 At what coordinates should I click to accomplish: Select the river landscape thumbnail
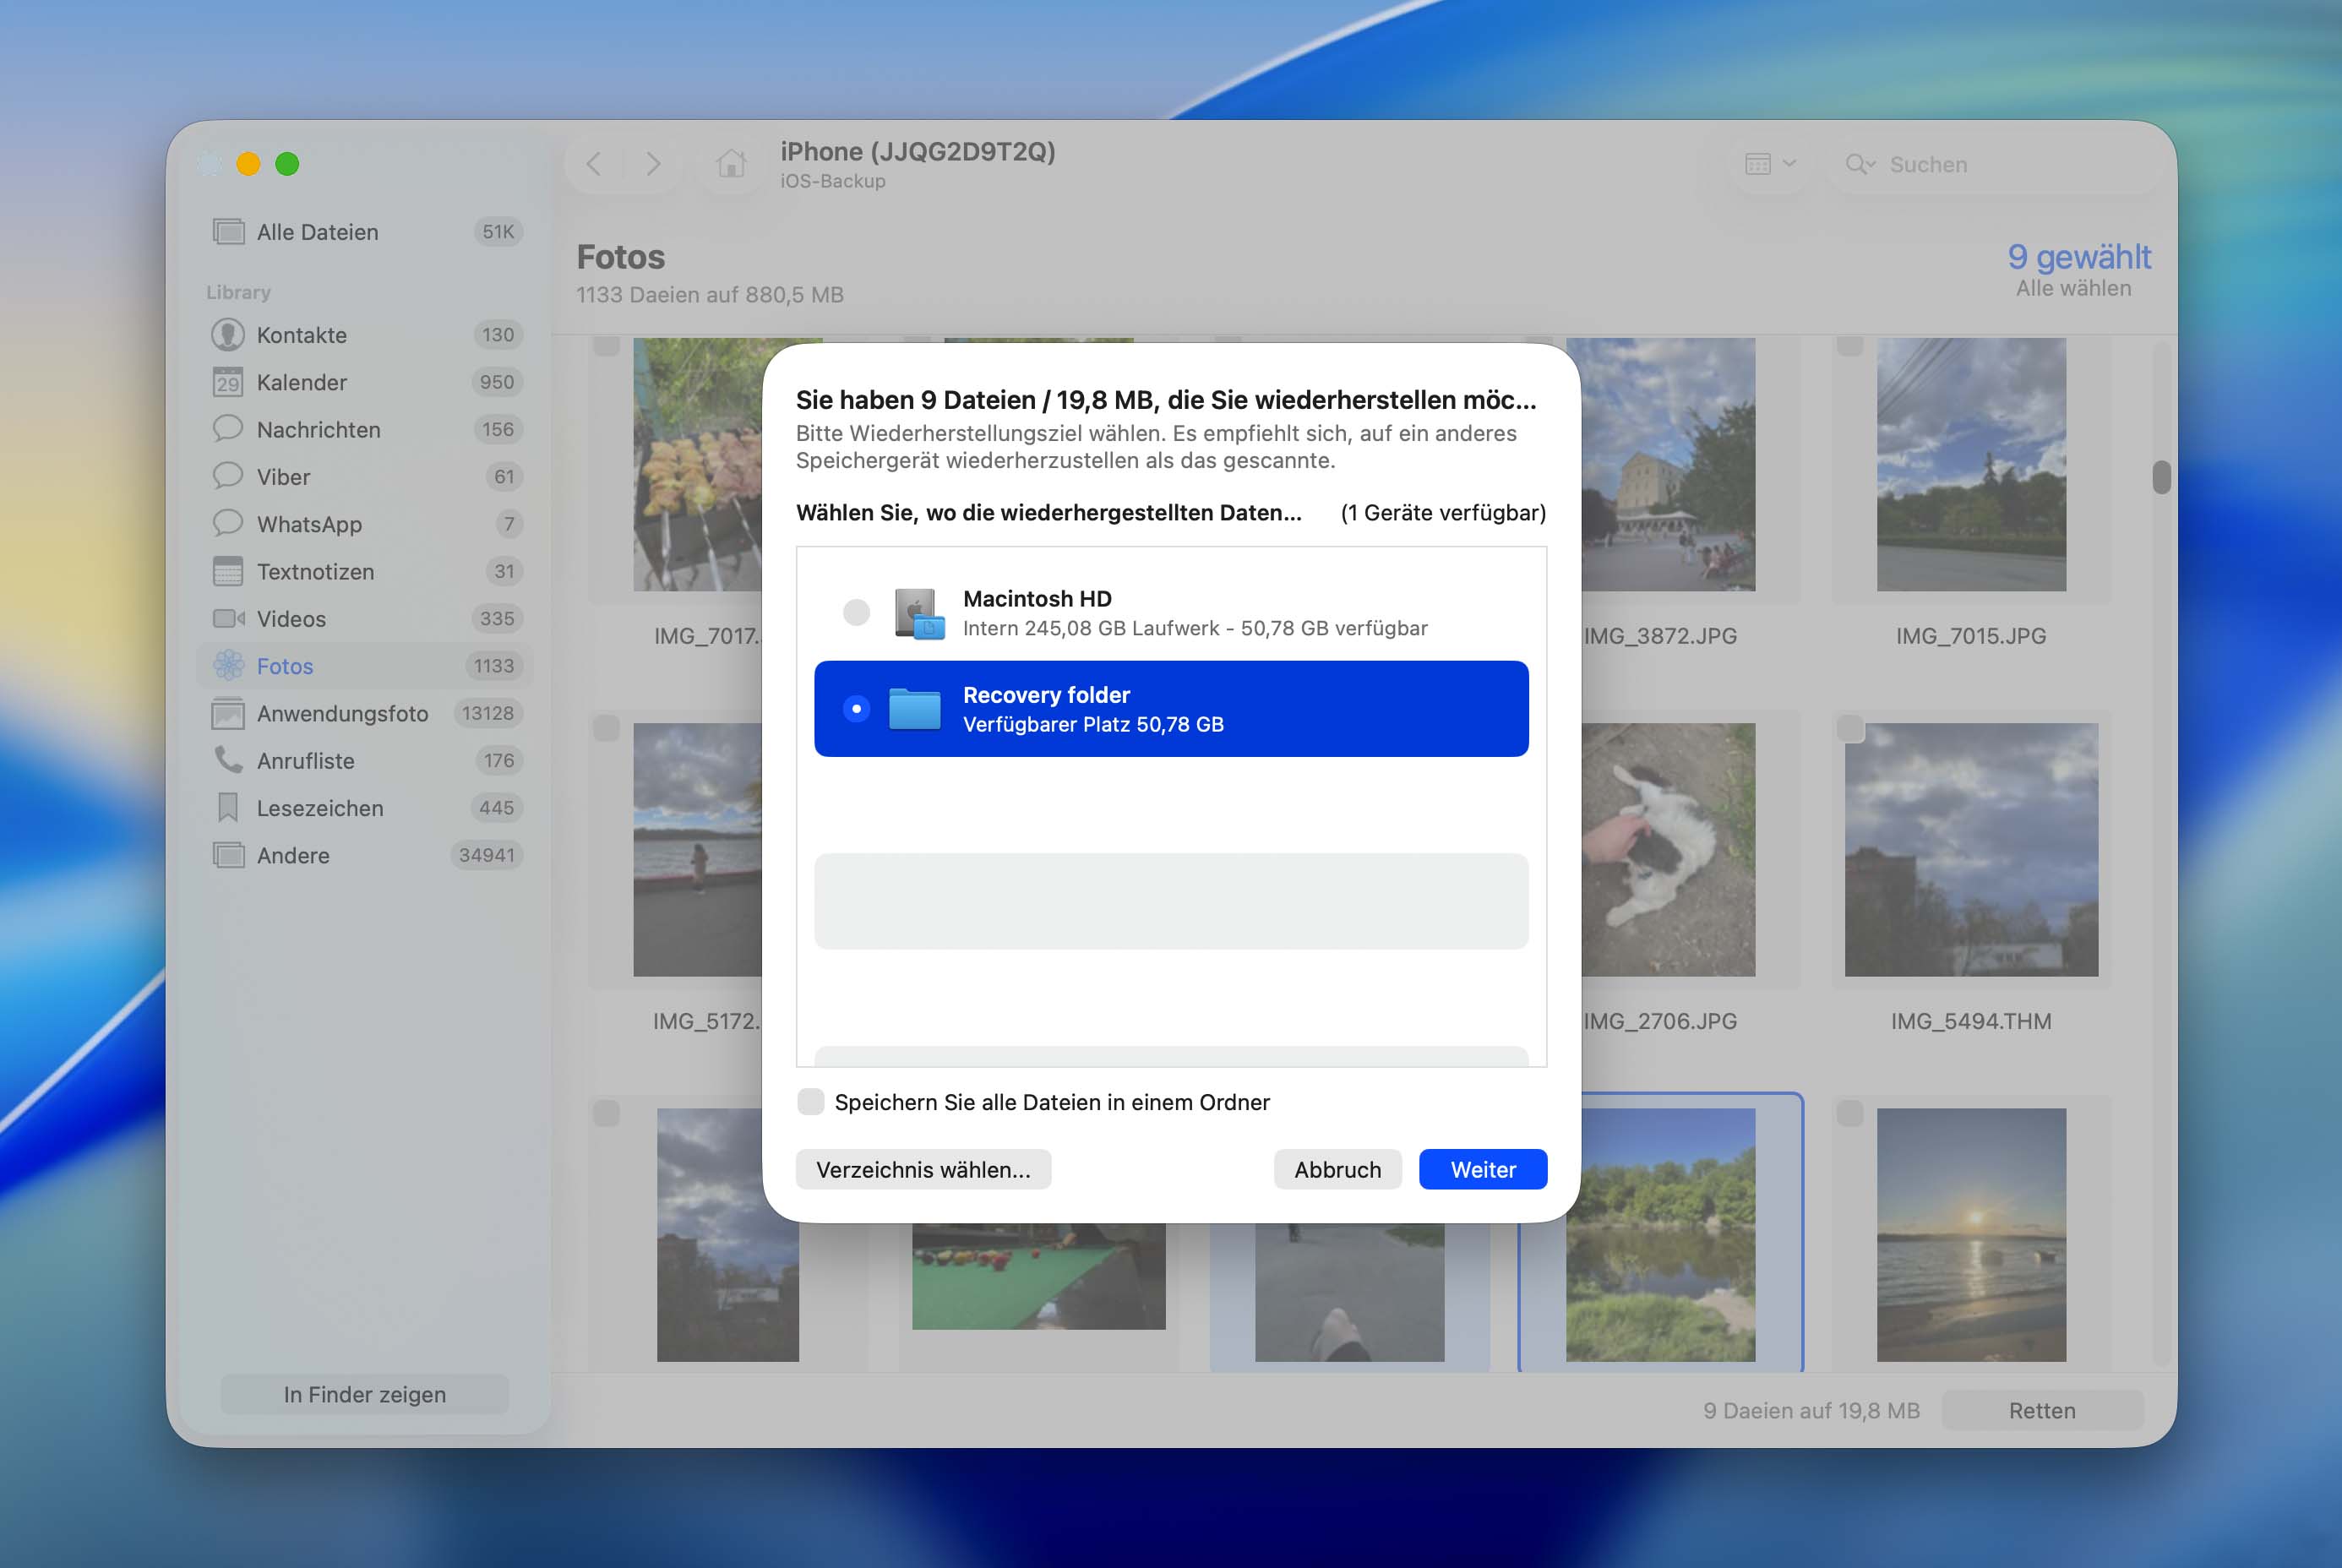(x=1660, y=1234)
